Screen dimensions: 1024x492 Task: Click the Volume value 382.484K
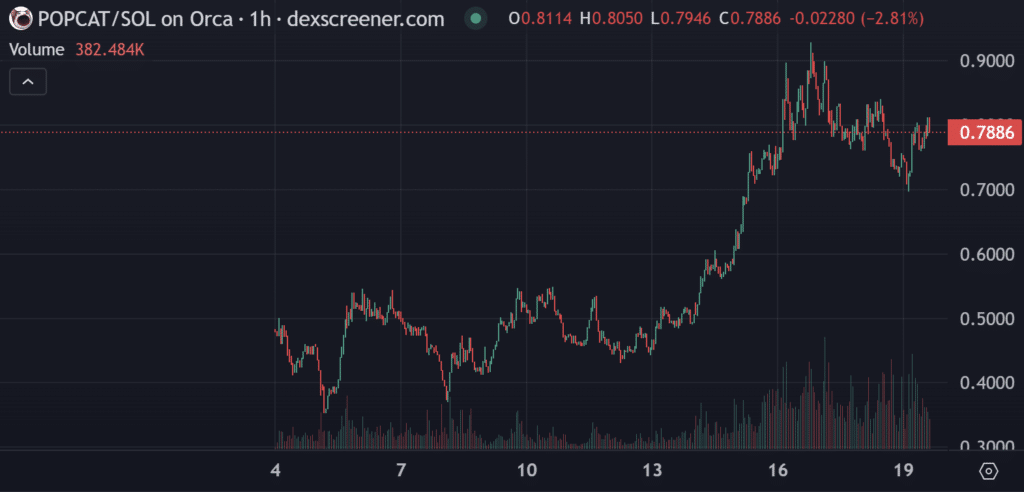coord(110,49)
